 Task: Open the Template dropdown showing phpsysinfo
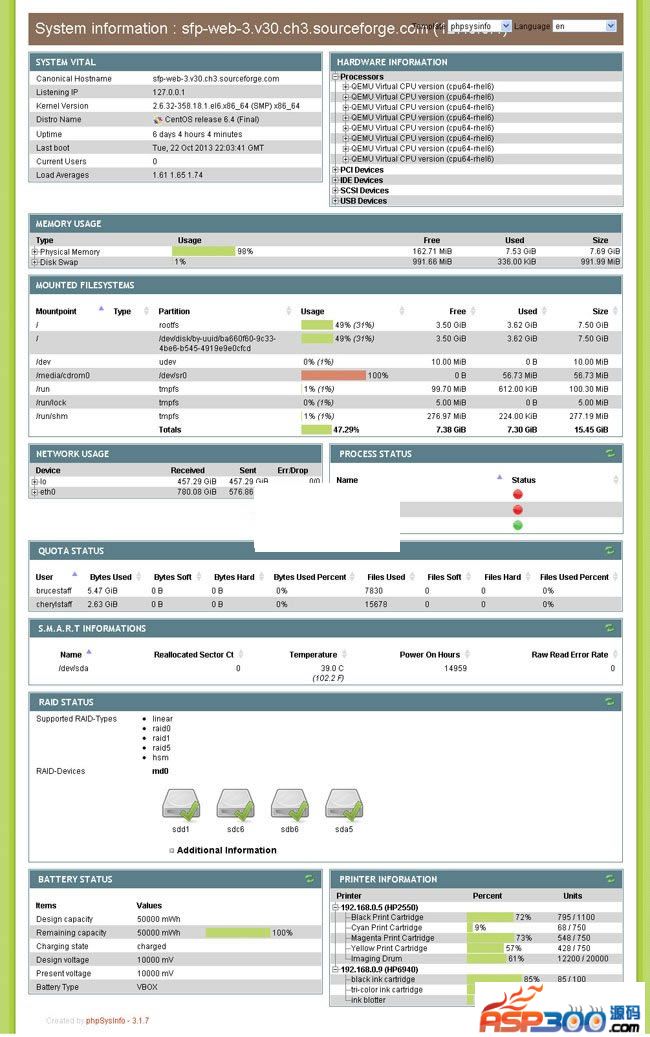479,25
